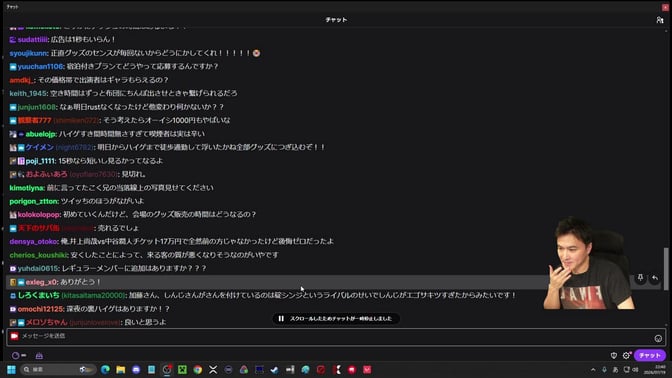Pin the exleg_x0 message with the pin icon

pyautogui.click(x=640, y=278)
